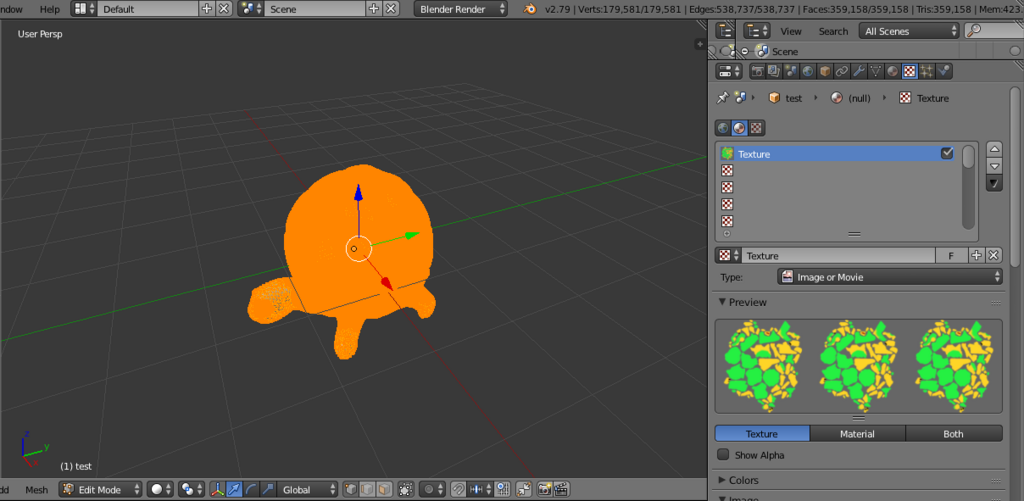Select the Texture preview tab
Viewport: 1024px width, 501px height.
coord(762,434)
